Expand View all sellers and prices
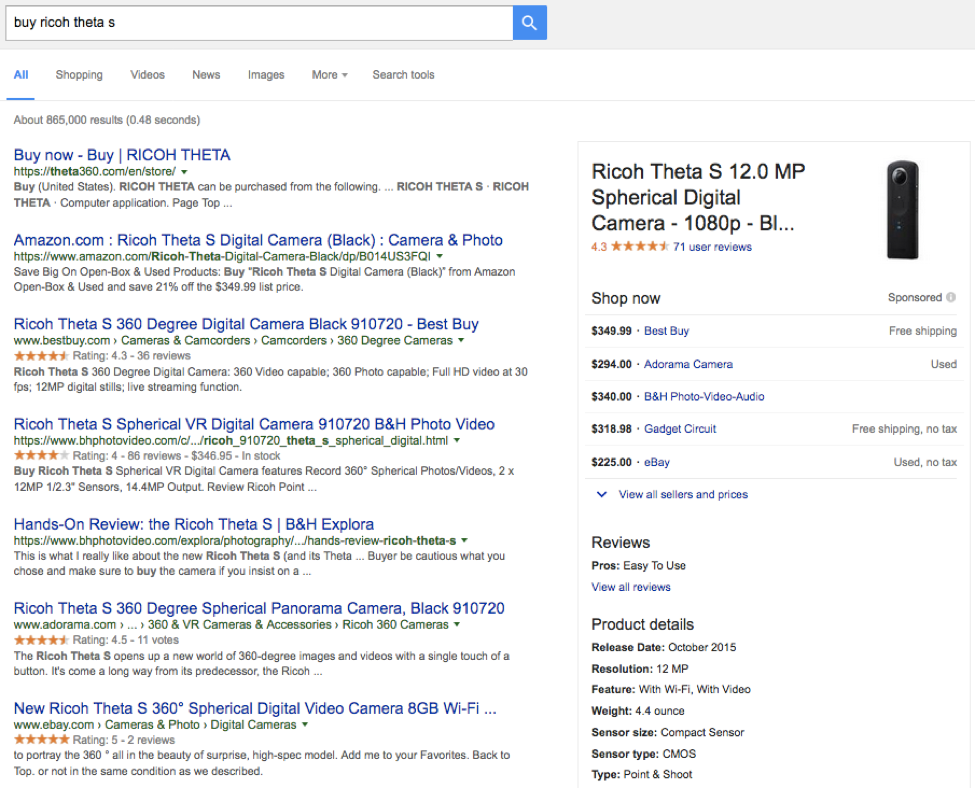This screenshot has width=975, height=788. click(682, 495)
